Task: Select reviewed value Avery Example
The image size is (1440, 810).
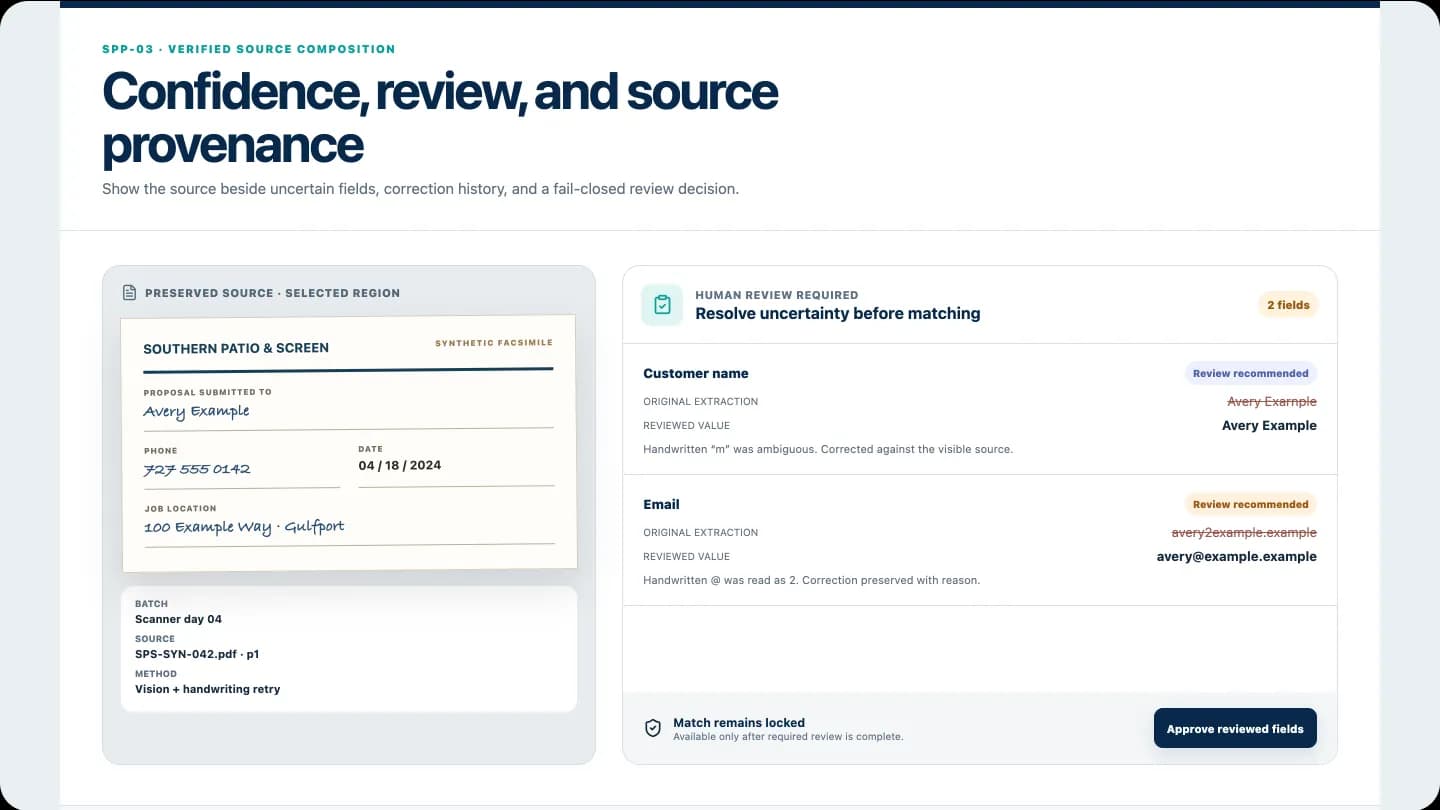Action: pyautogui.click(x=1269, y=425)
